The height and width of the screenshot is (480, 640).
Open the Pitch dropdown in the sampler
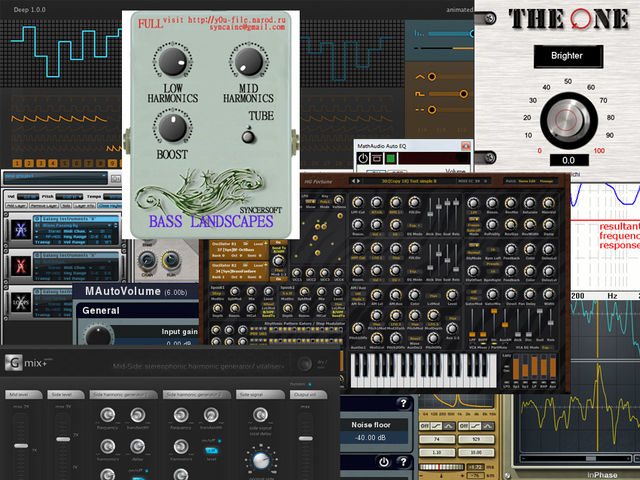click(x=69, y=197)
